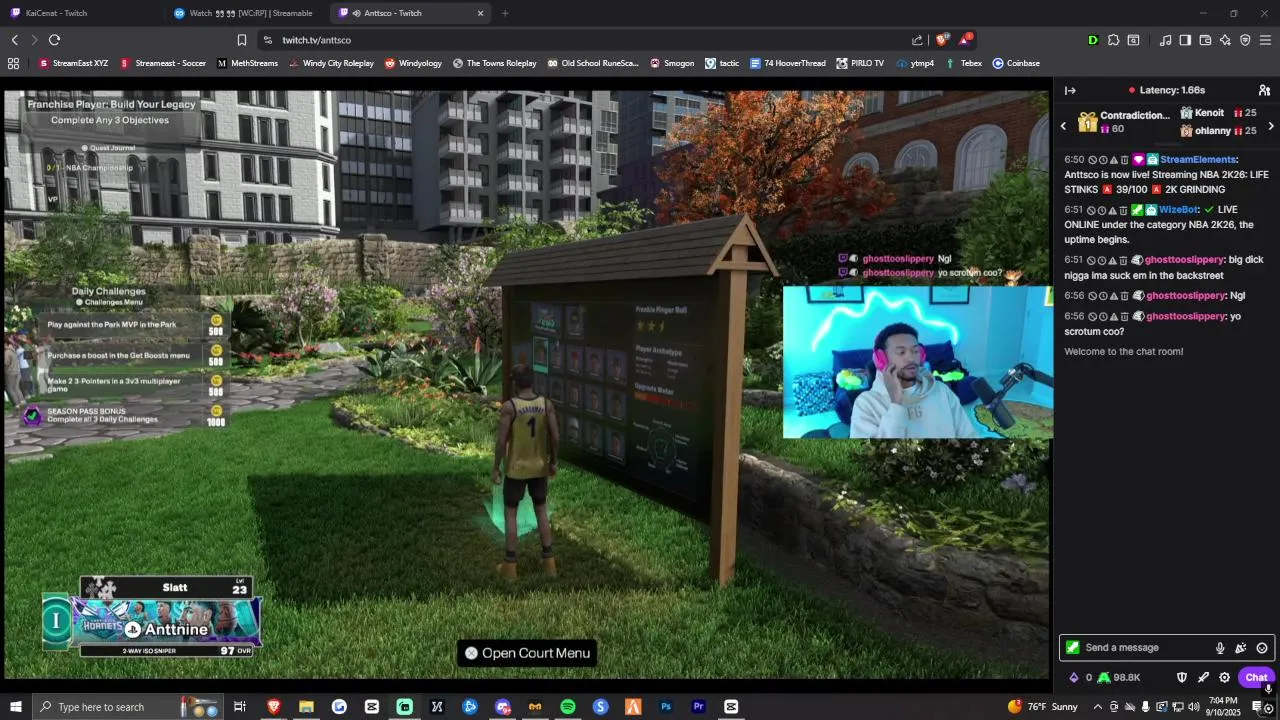Open the apps grid in bookmarks bar
The width and height of the screenshot is (1280, 720).
coord(13,63)
